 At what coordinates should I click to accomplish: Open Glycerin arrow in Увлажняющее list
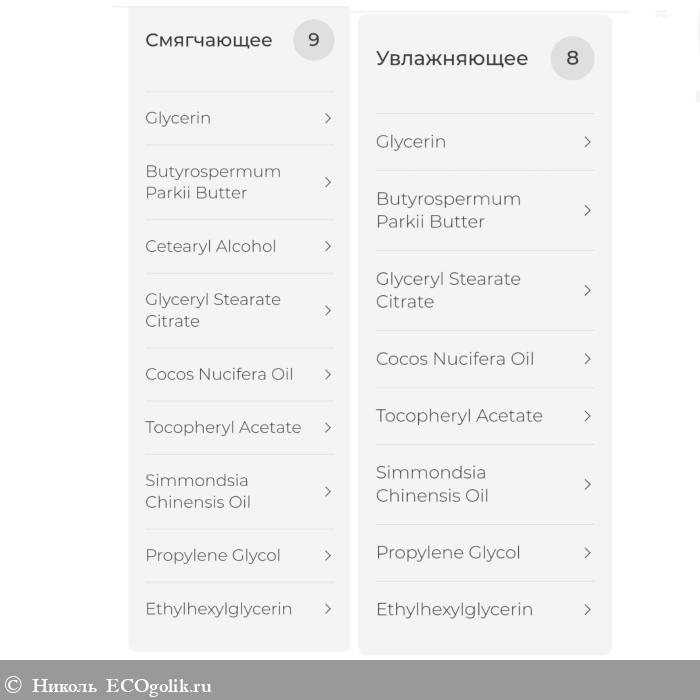(587, 142)
